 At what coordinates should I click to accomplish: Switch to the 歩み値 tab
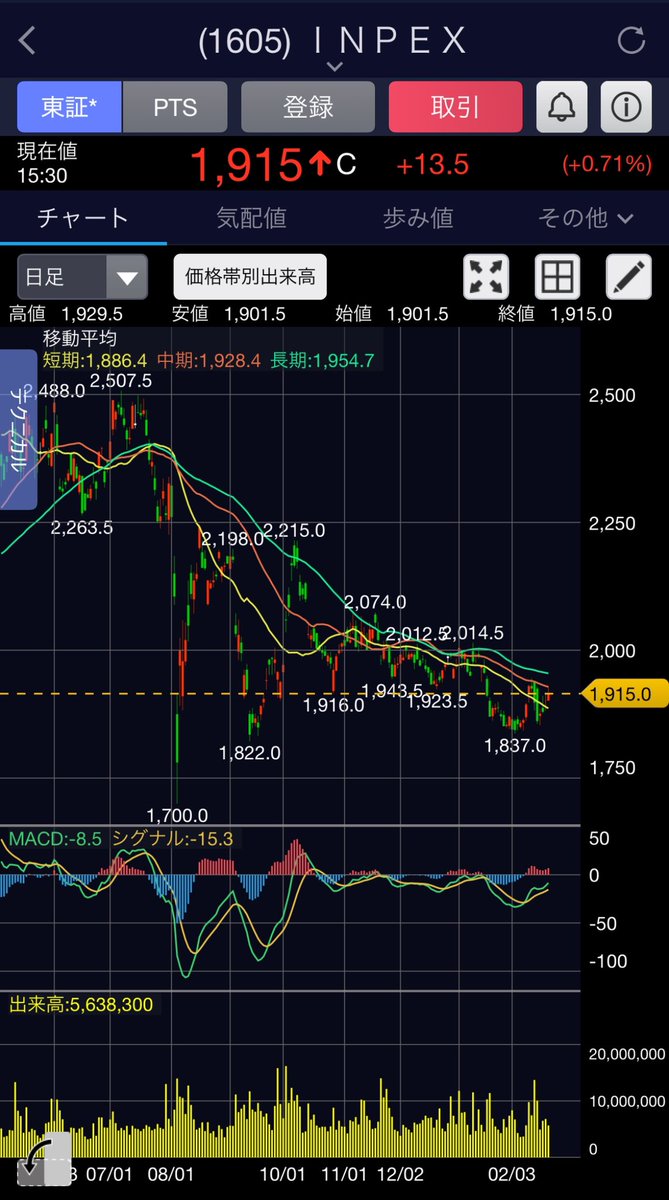coord(418,217)
